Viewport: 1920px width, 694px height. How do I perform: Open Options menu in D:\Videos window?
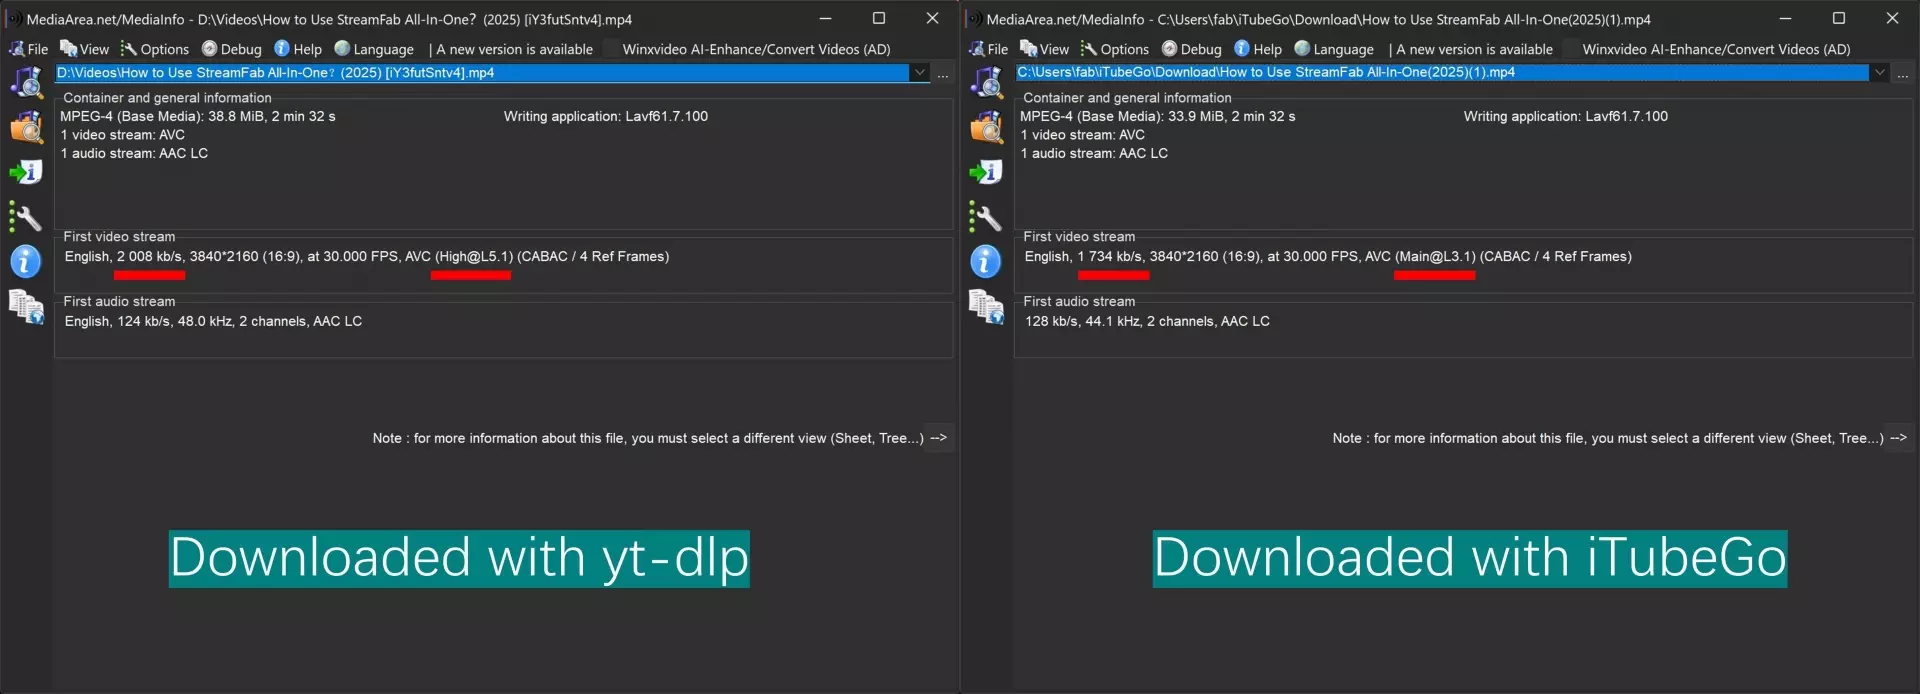click(x=155, y=49)
